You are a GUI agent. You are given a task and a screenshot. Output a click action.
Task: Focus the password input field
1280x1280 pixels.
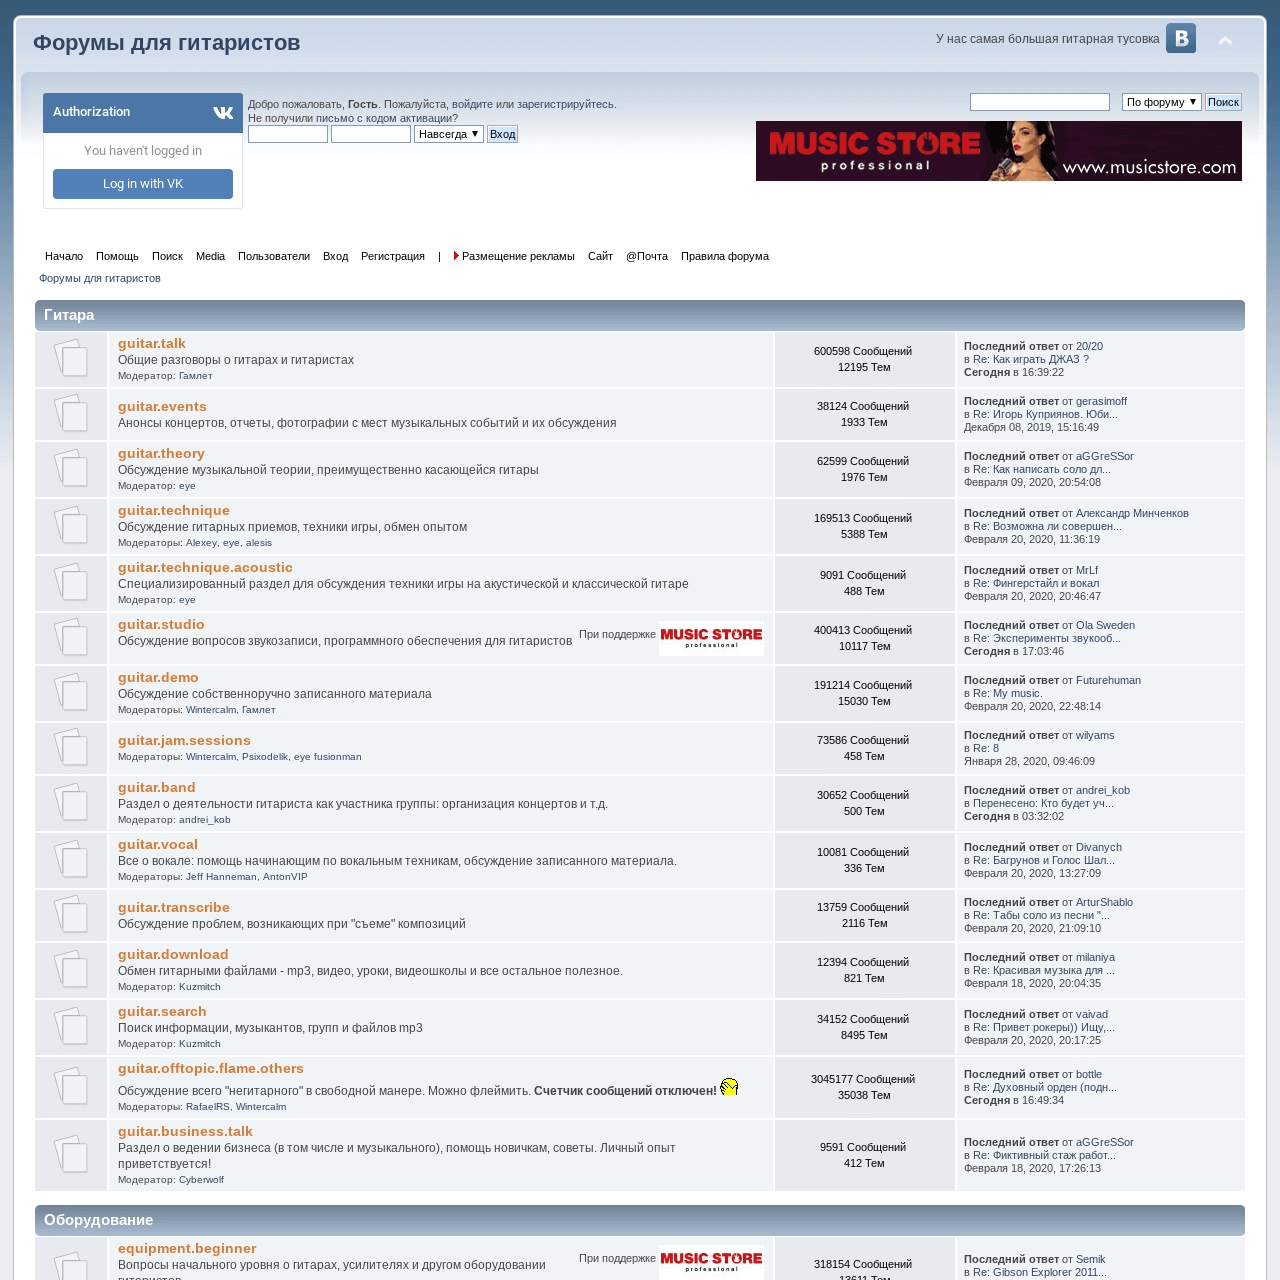point(371,134)
